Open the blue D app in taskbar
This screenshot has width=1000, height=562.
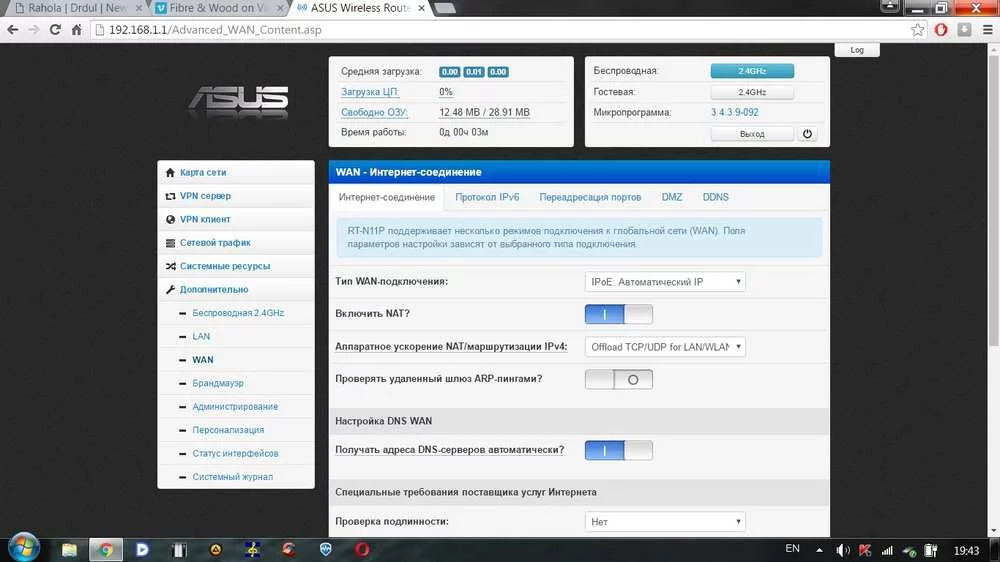[142, 549]
